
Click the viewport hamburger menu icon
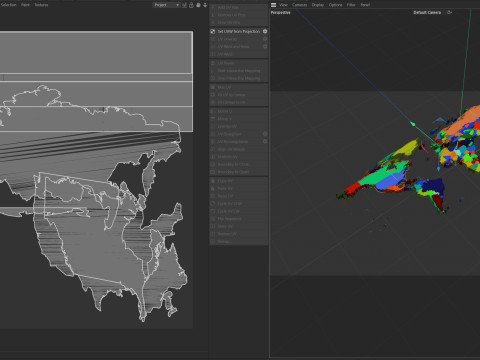tap(274, 5)
